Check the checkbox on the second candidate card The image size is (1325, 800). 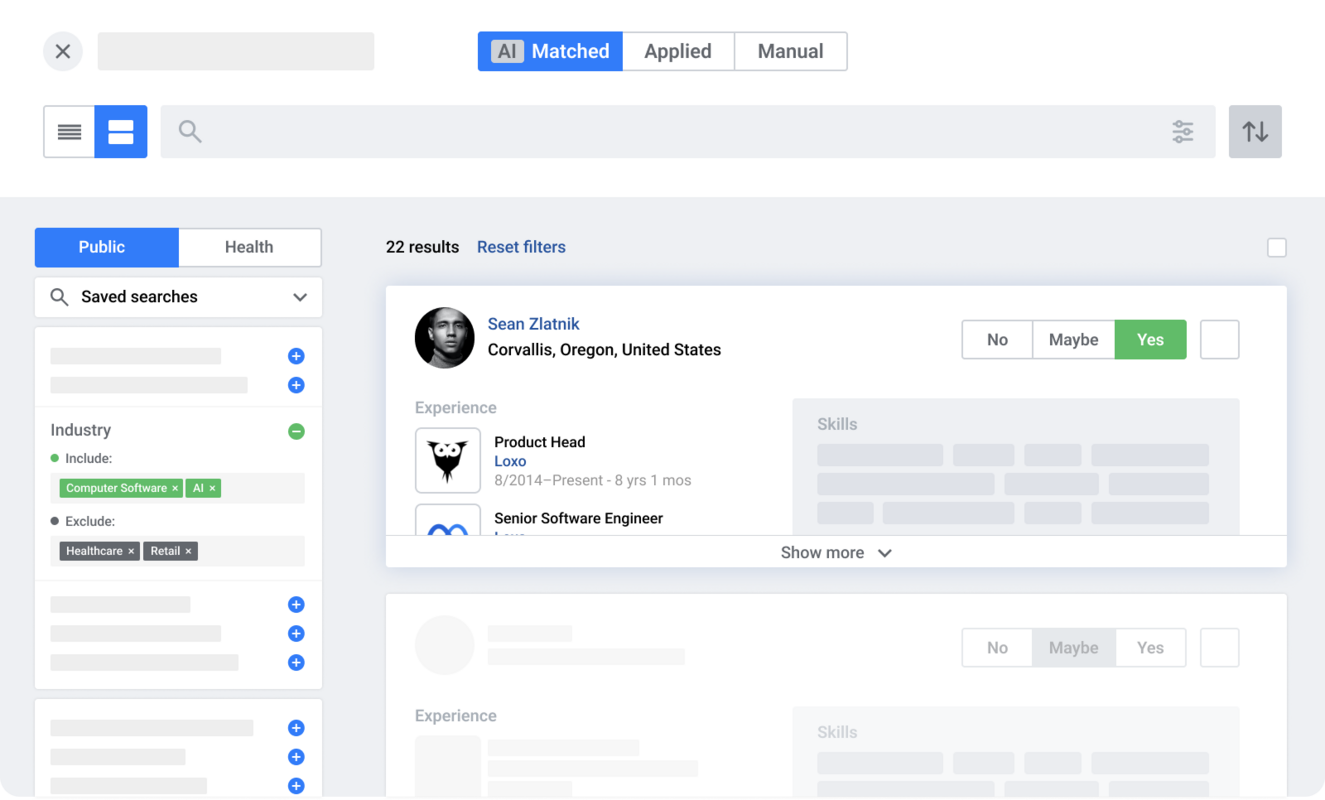coord(1219,647)
